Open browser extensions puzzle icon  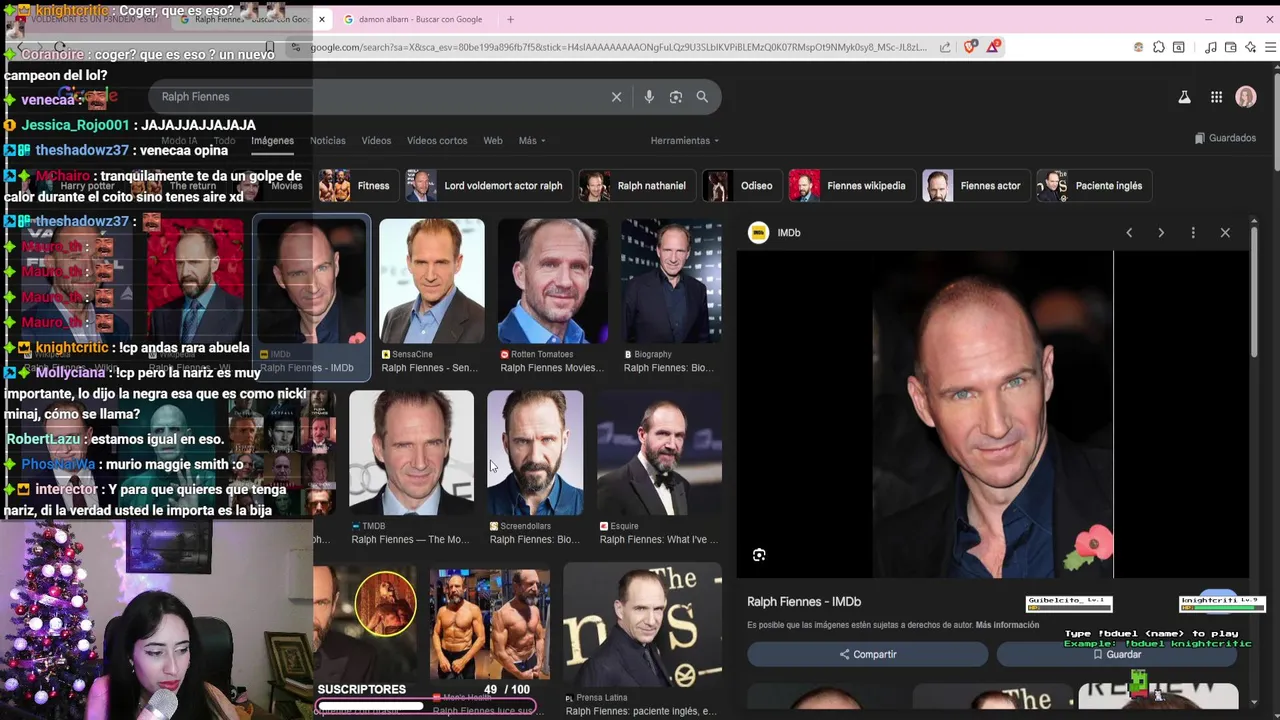click(x=1158, y=47)
